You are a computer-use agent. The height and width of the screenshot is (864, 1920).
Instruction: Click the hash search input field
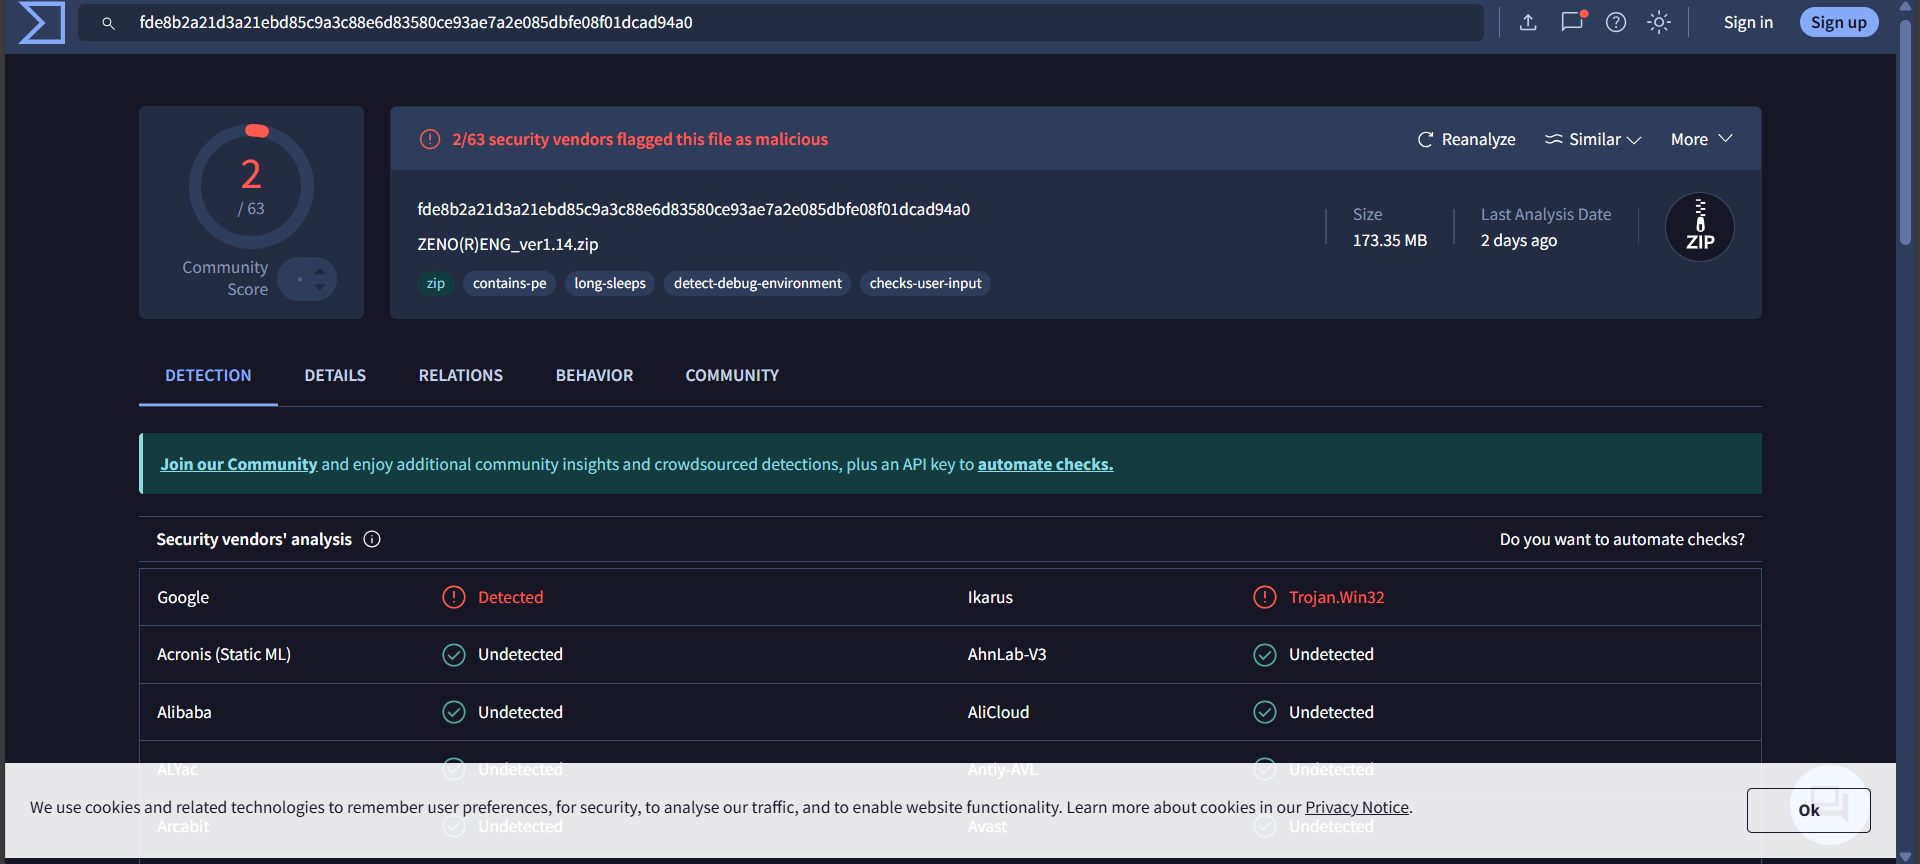[x=781, y=22]
